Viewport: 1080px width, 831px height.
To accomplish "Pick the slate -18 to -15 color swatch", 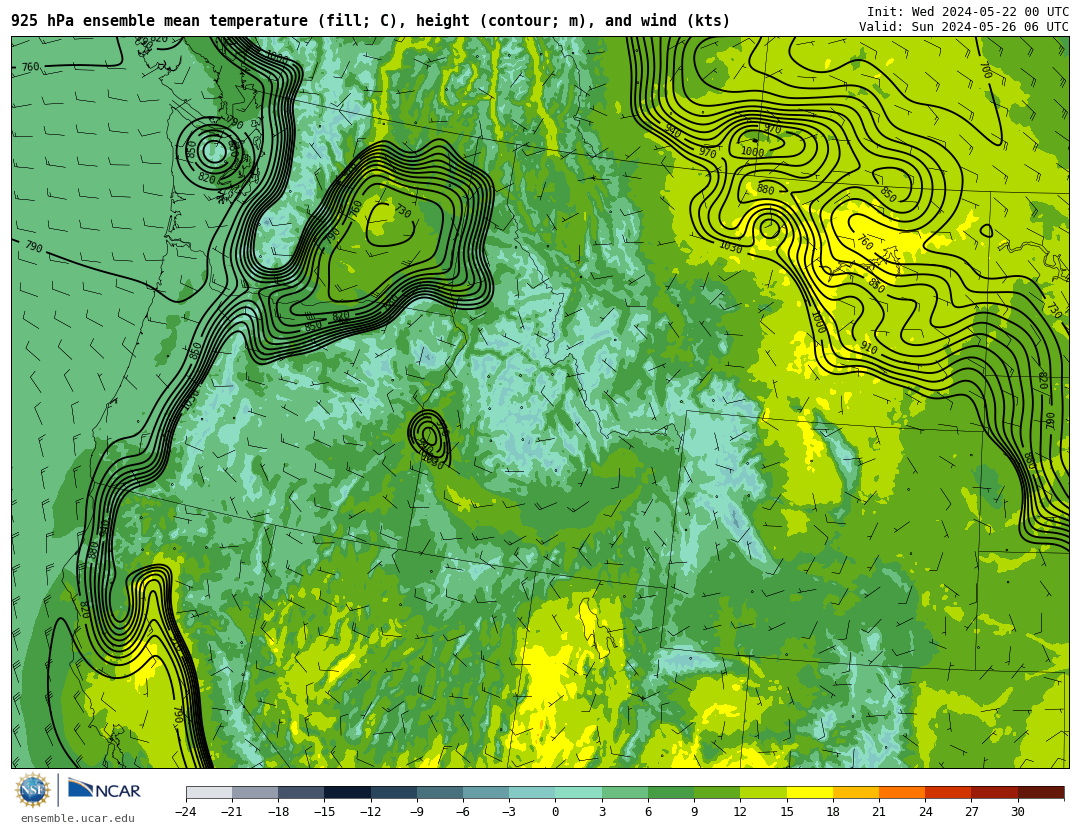I will click(x=301, y=792).
